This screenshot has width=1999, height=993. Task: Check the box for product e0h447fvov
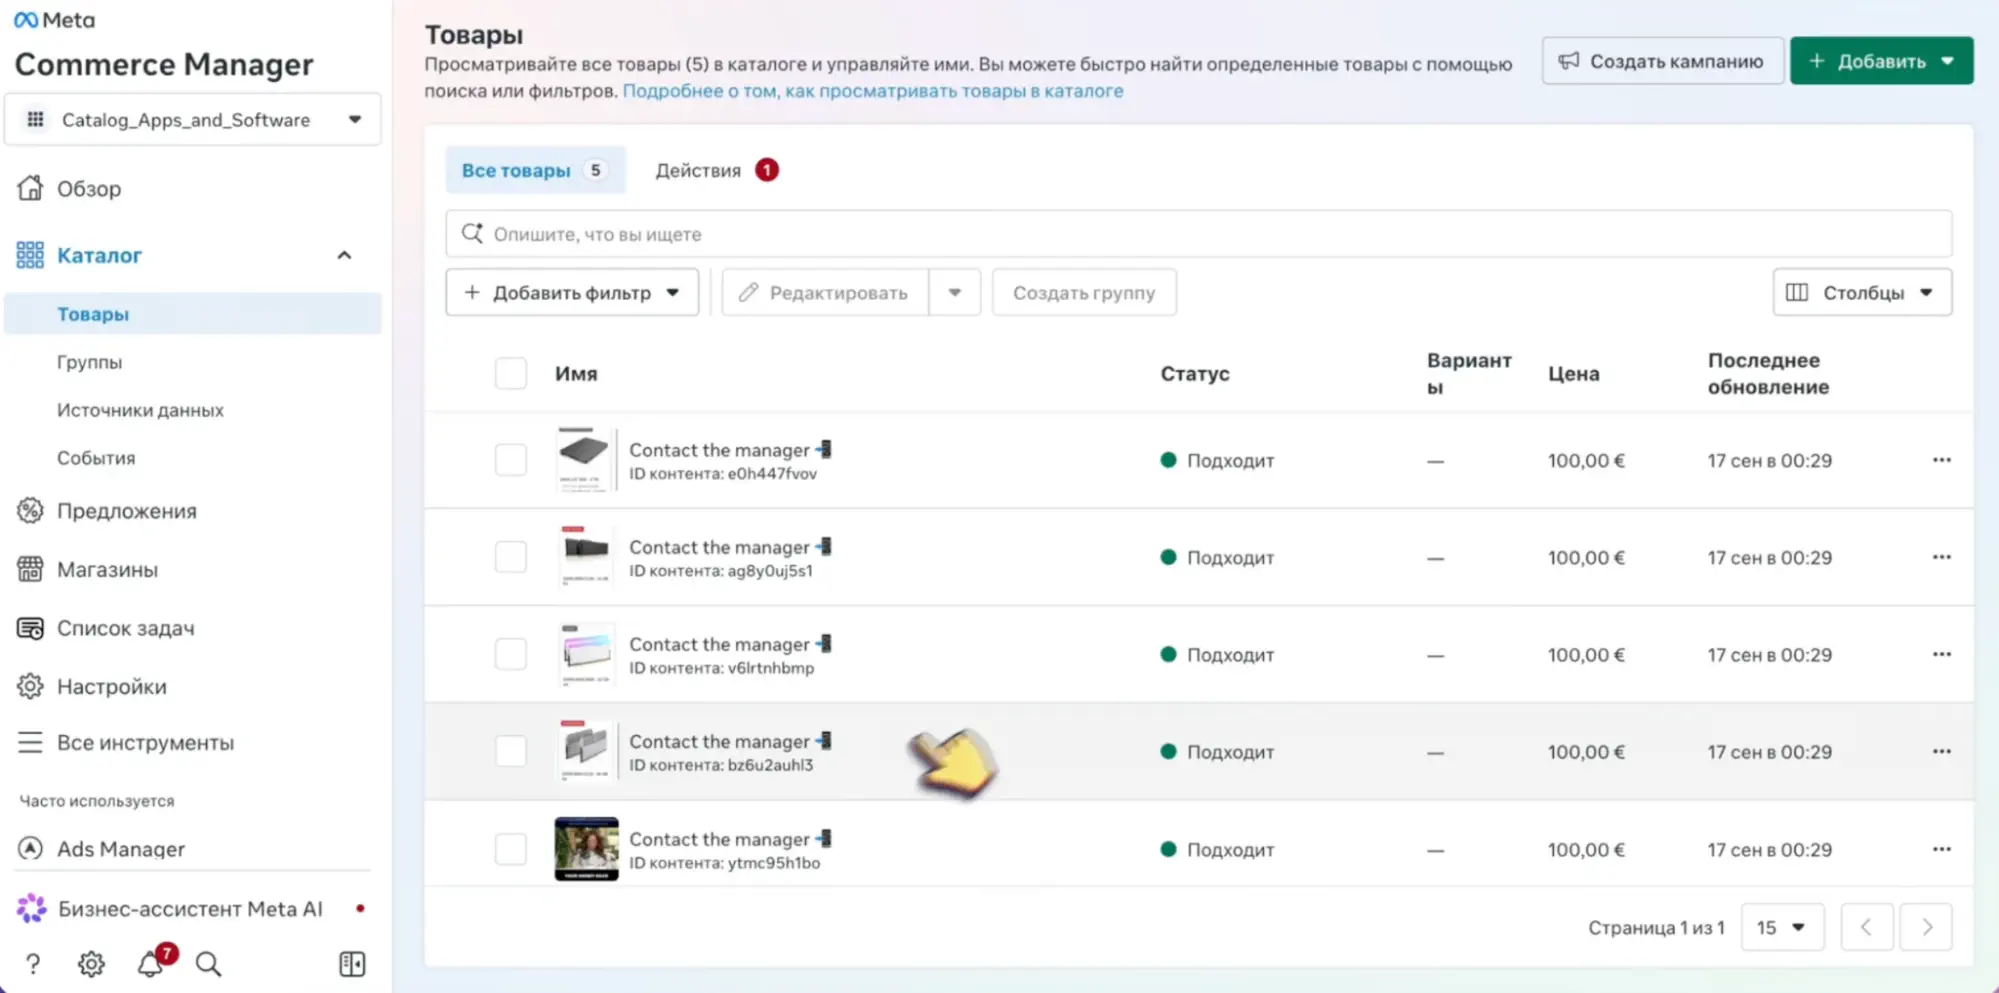[511, 460]
